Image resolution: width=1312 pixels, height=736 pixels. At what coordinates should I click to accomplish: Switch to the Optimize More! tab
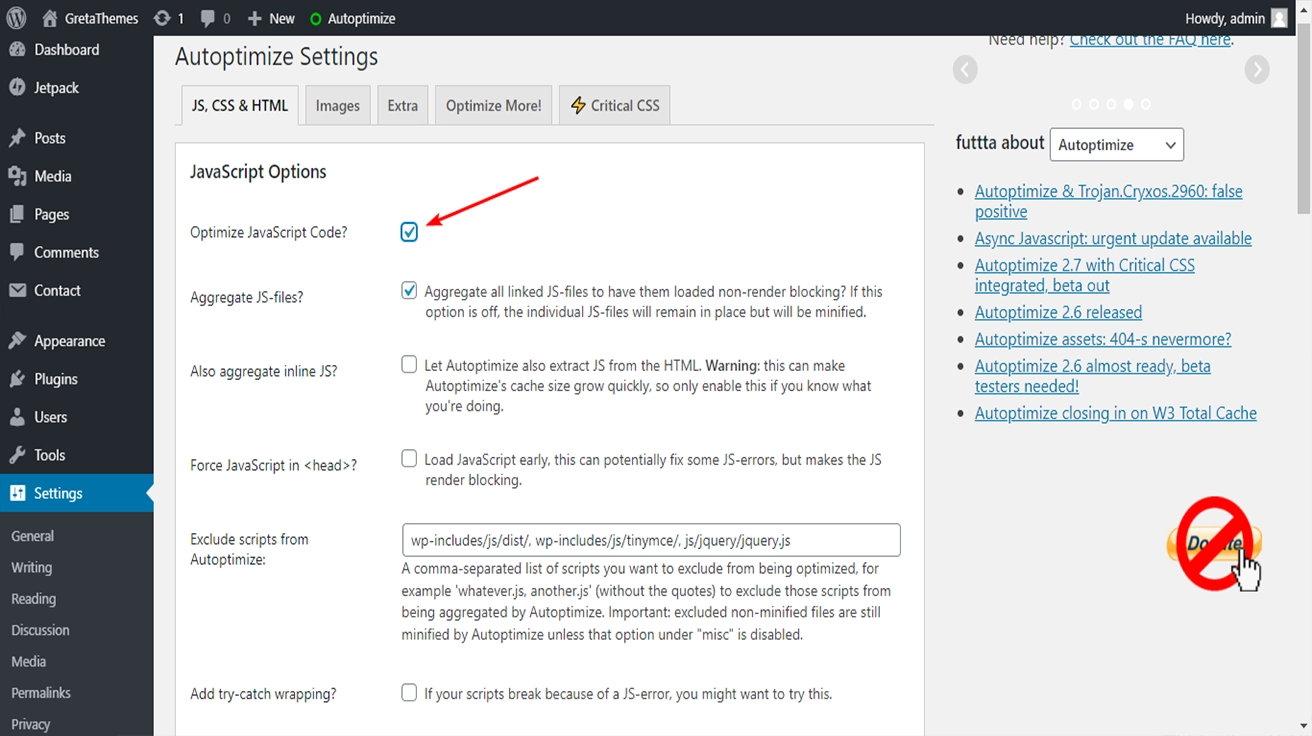[494, 105]
